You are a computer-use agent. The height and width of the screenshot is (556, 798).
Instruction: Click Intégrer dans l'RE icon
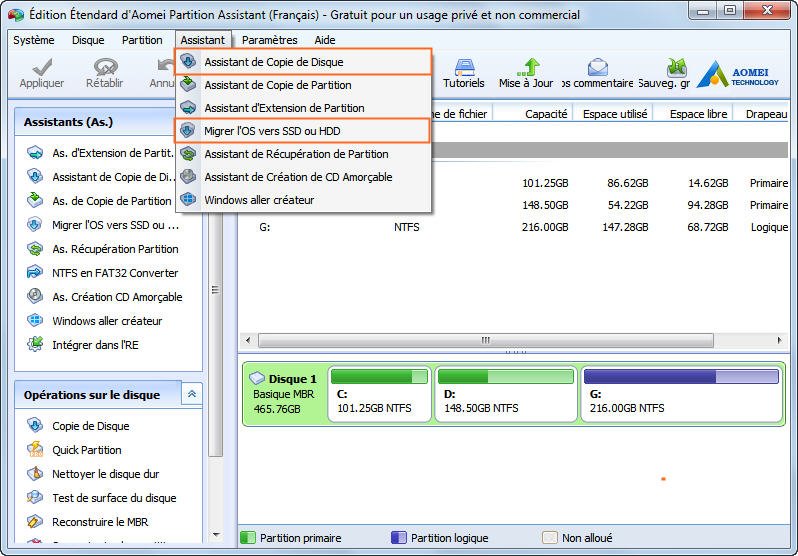tap(35, 344)
